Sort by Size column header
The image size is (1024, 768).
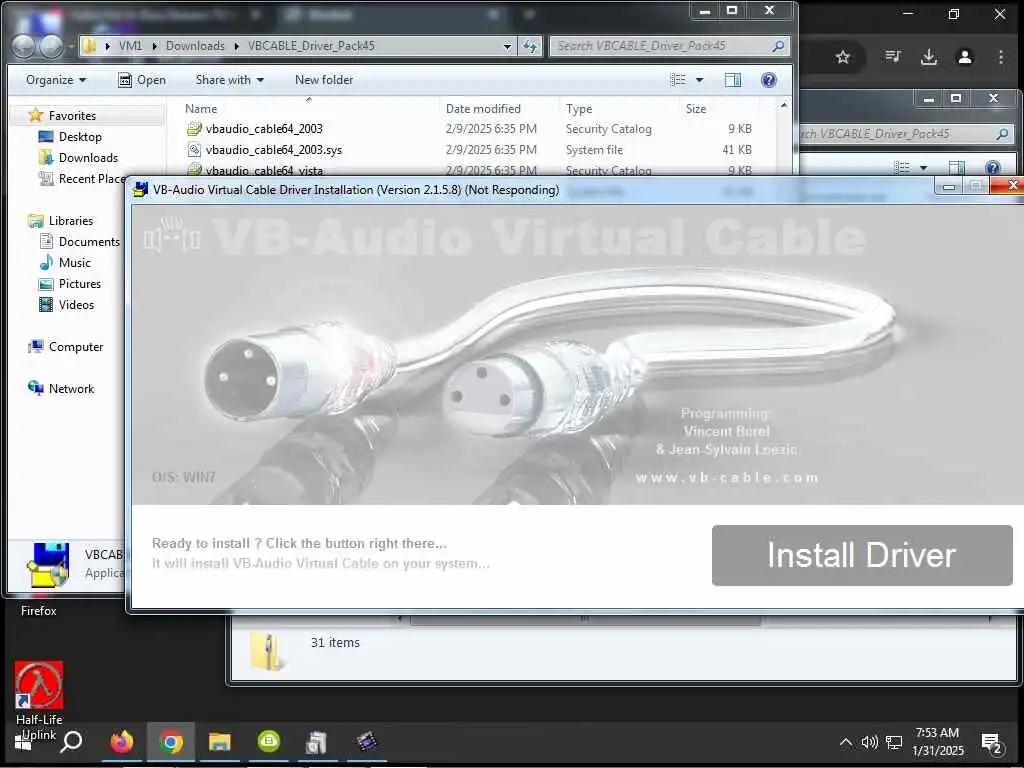696,108
